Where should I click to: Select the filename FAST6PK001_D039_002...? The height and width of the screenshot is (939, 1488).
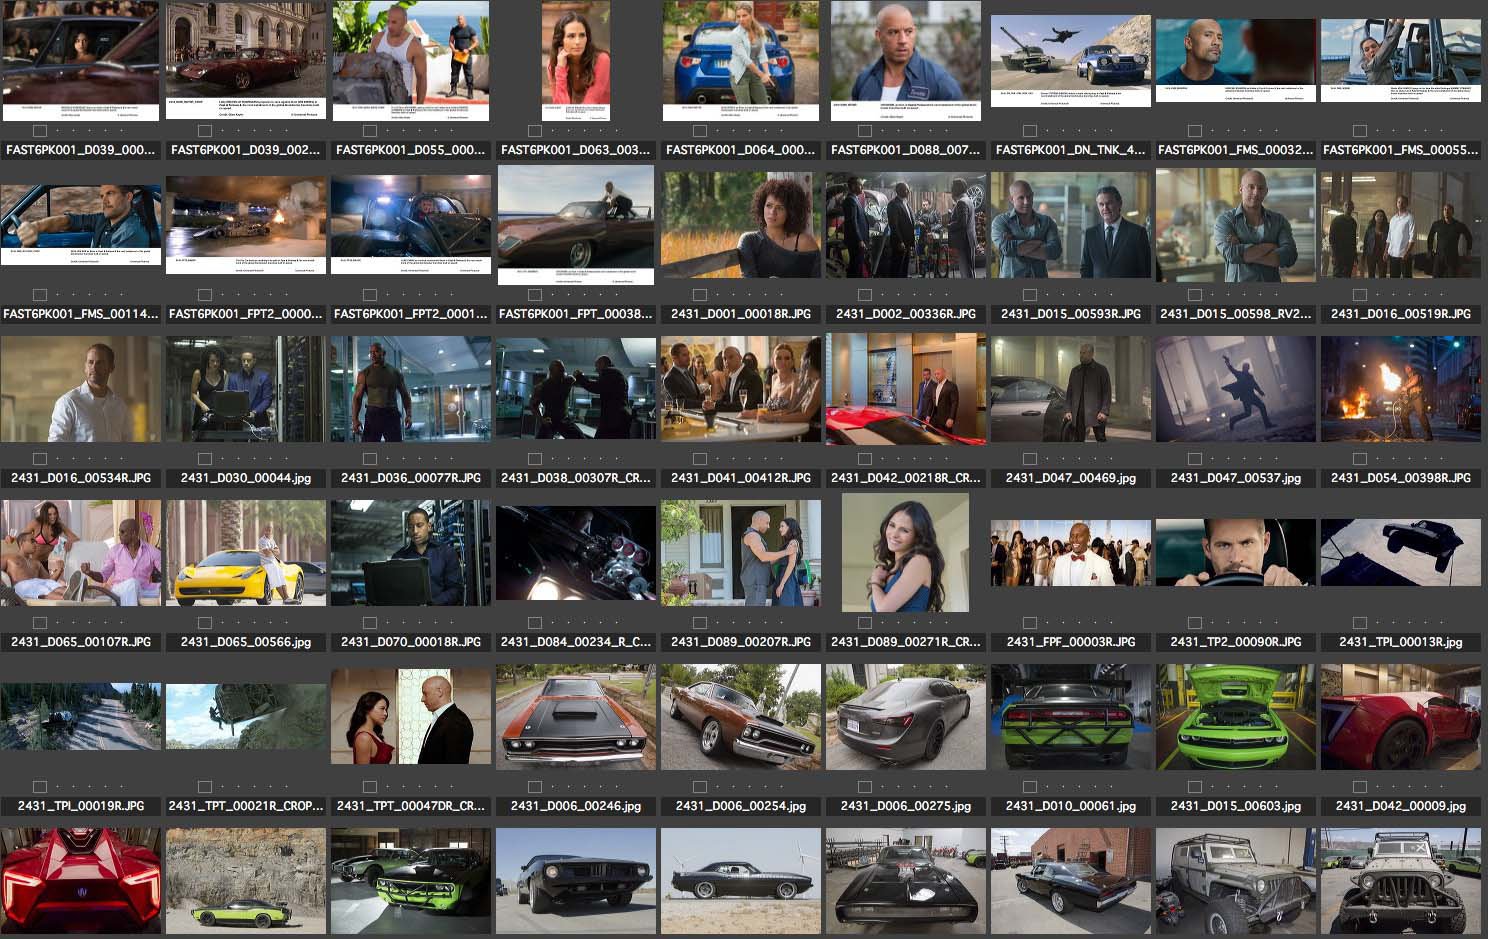coord(246,150)
